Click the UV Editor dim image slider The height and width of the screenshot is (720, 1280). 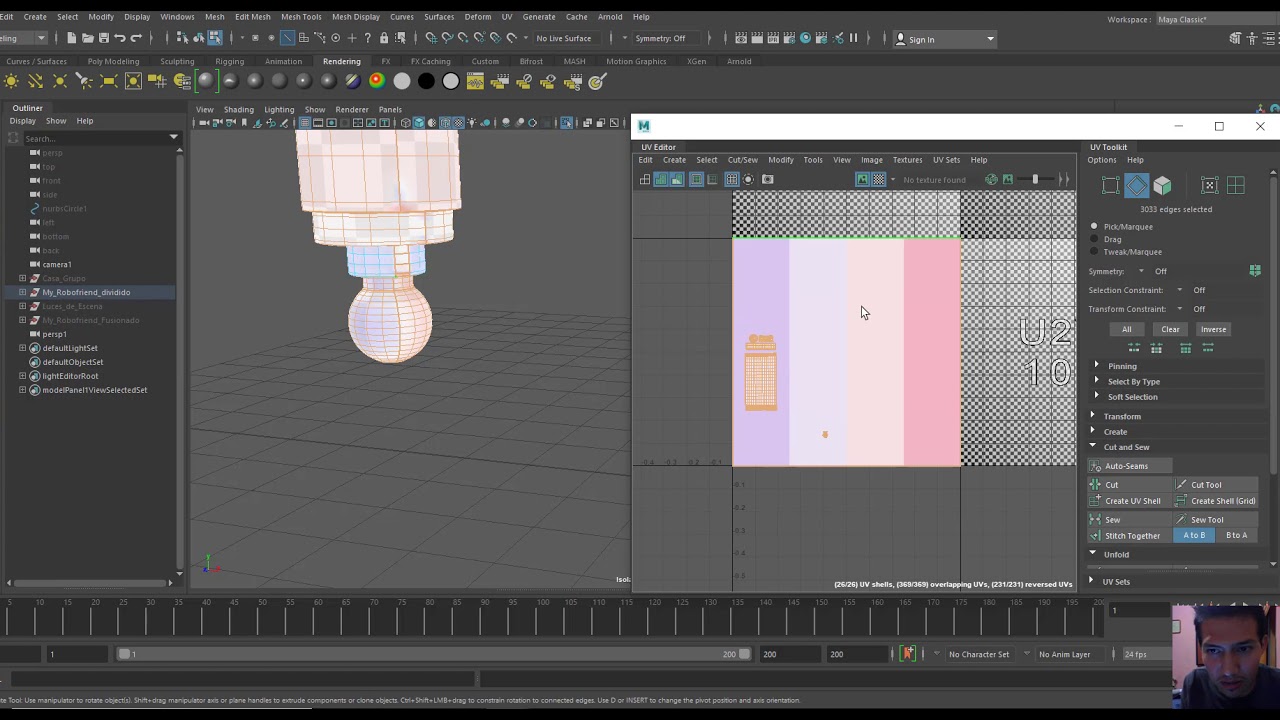tap(1035, 179)
